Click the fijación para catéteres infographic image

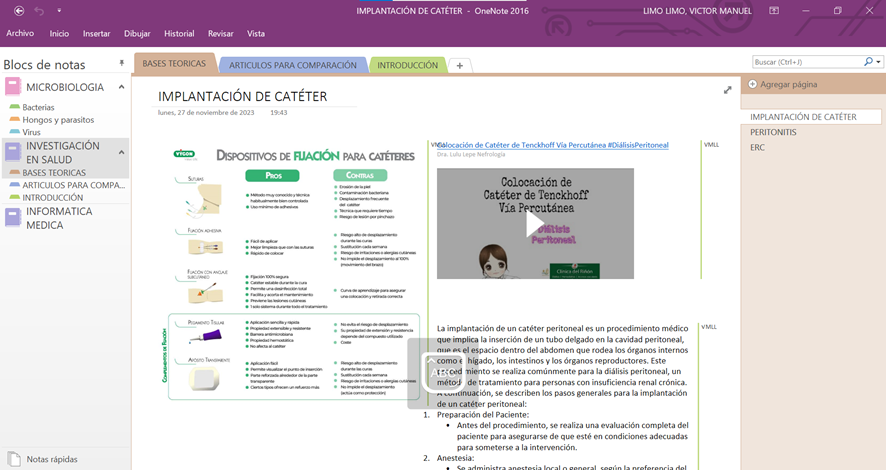click(290, 272)
